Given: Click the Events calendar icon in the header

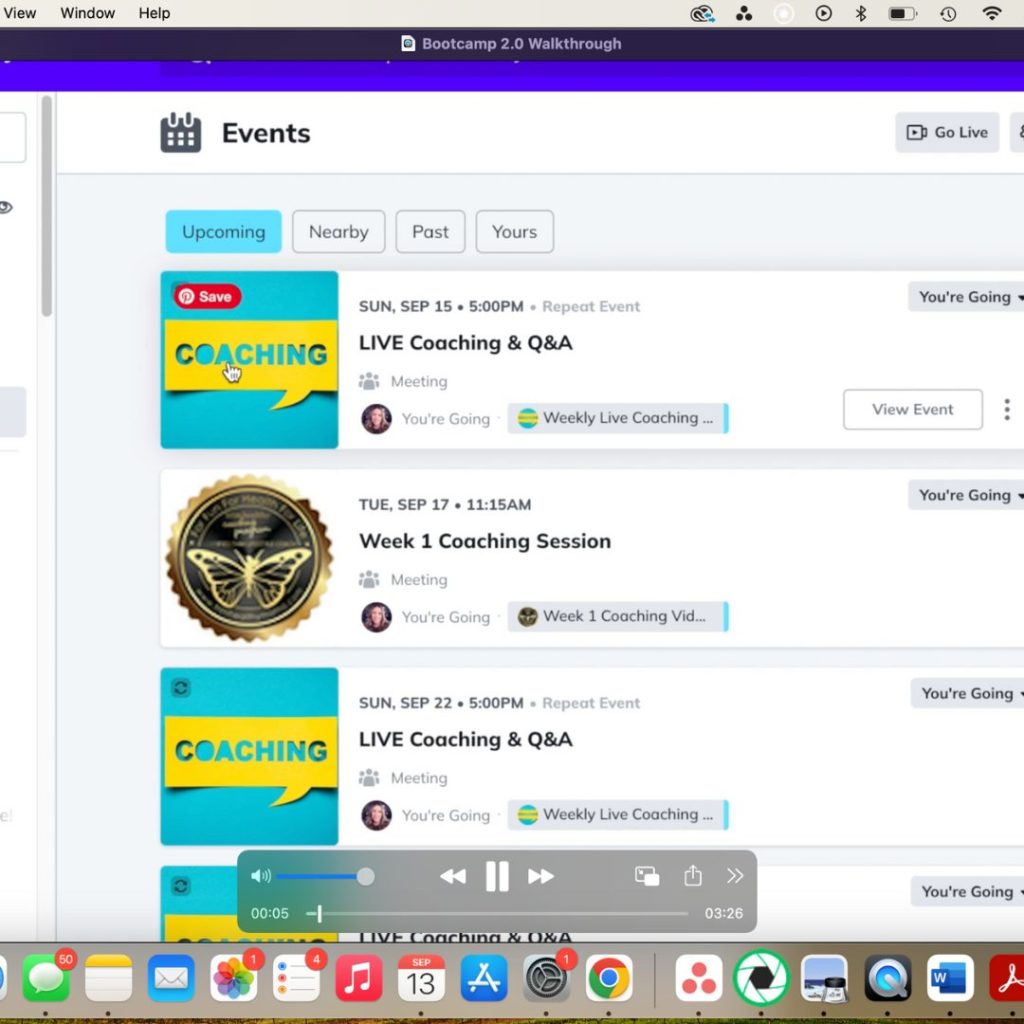Looking at the screenshot, I should click(181, 133).
